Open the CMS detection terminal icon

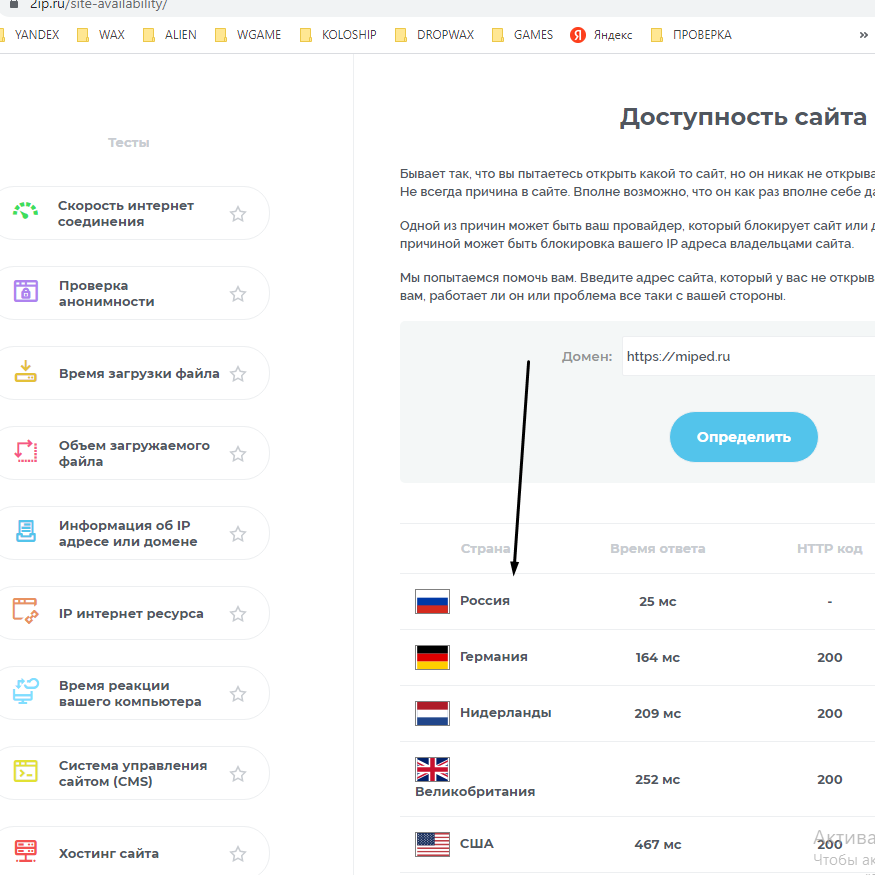(x=26, y=771)
